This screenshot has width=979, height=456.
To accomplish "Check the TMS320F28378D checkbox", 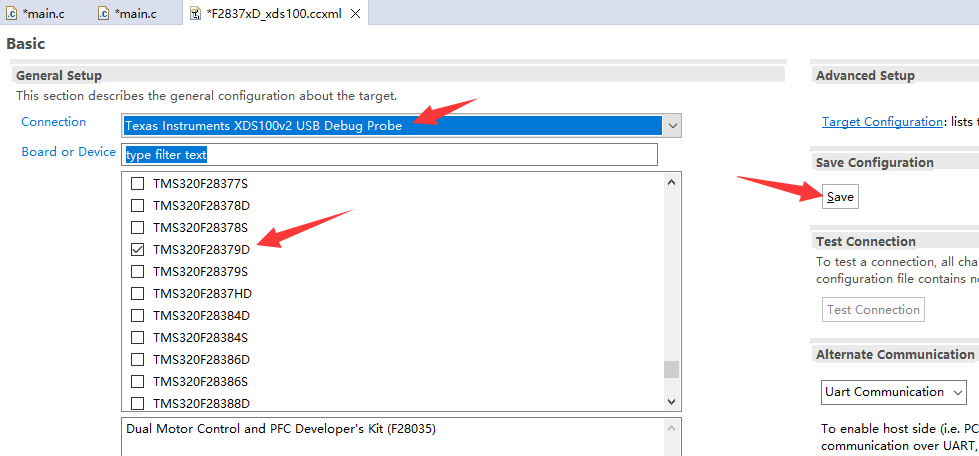I will [137, 206].
